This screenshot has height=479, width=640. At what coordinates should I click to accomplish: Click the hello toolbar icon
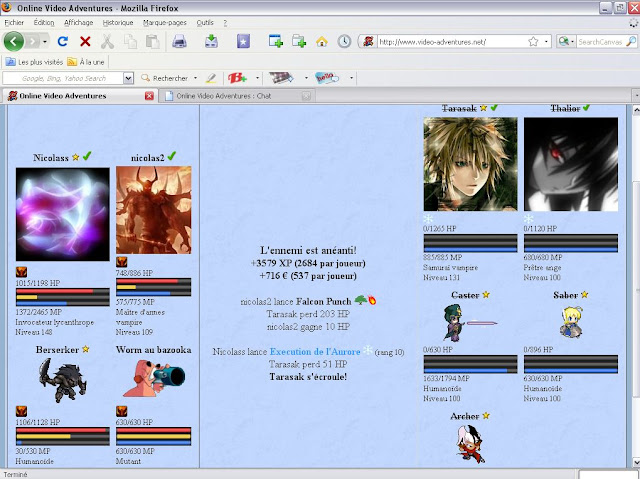[327, 78]
